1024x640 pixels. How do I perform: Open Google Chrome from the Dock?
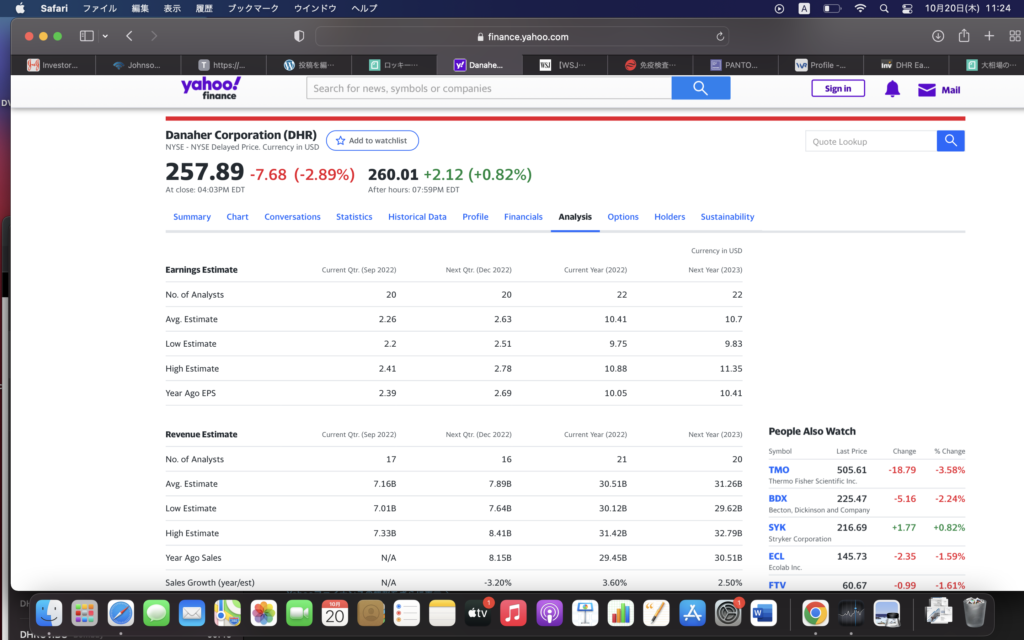[815, 612]
